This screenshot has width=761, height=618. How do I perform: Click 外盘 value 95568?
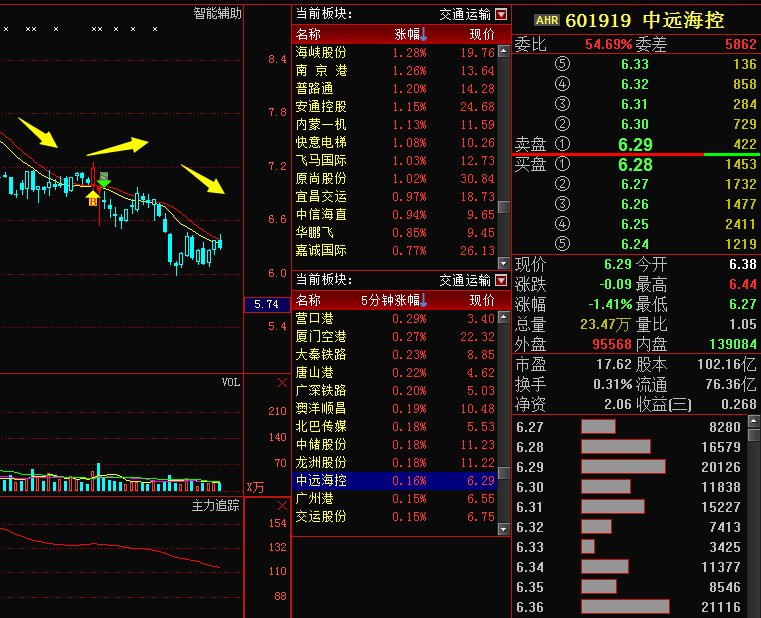612,344
